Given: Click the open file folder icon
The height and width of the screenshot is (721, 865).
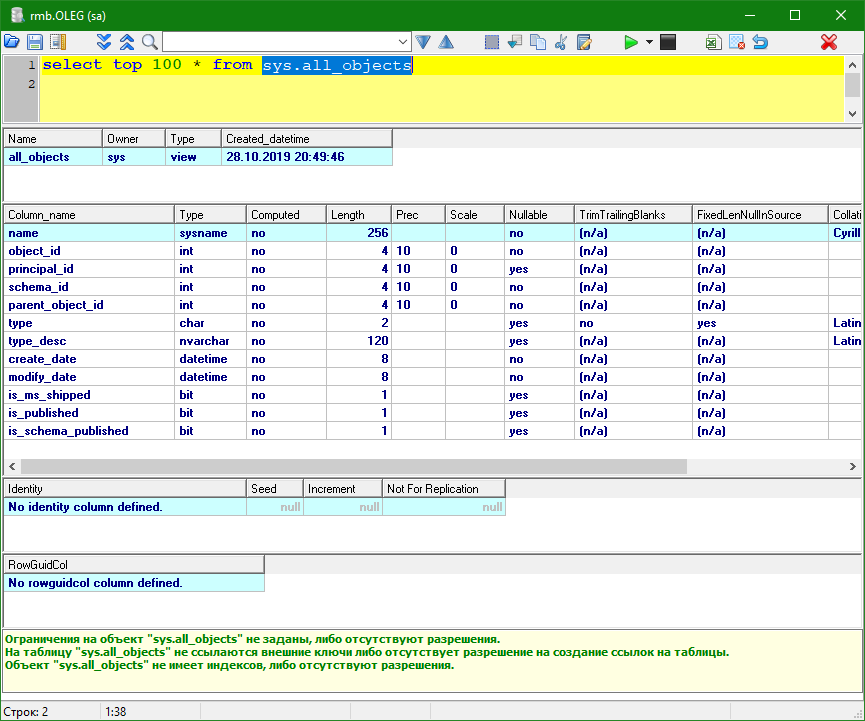Looking at the screenshot, I should click(12, 42).
